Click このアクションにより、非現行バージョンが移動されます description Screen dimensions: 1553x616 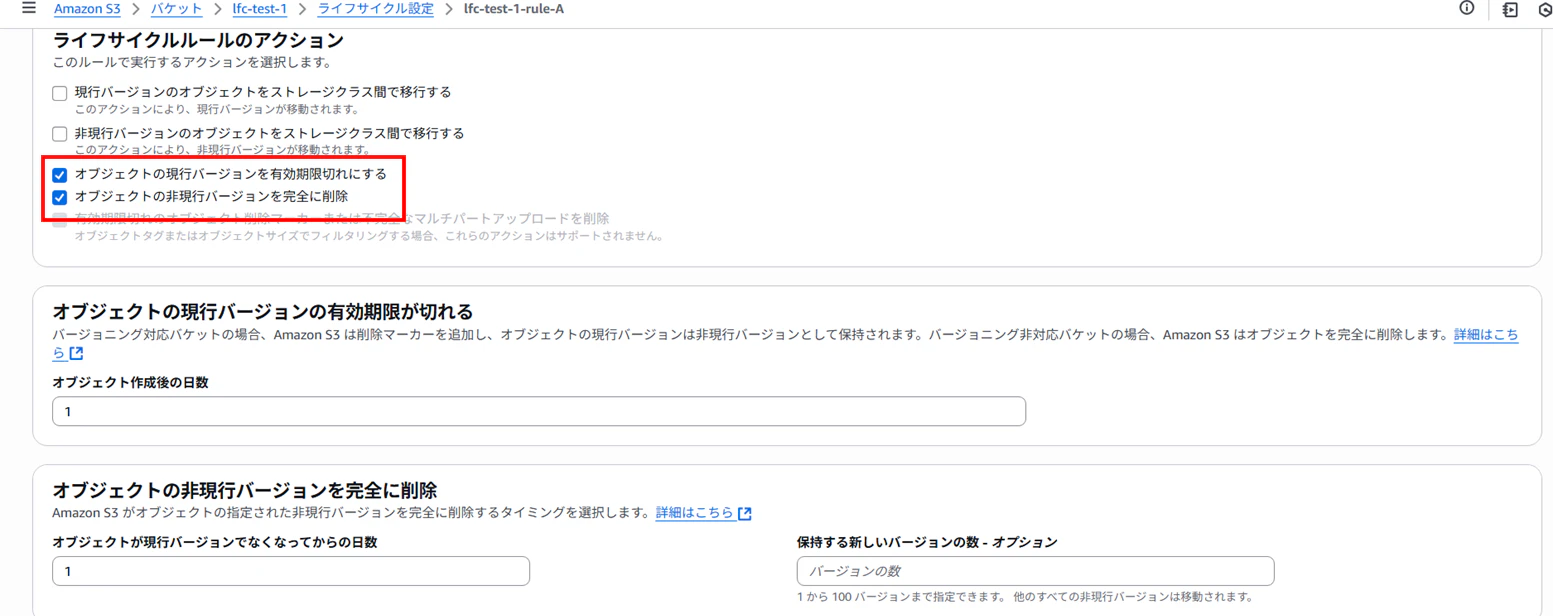tap(223, 150)
